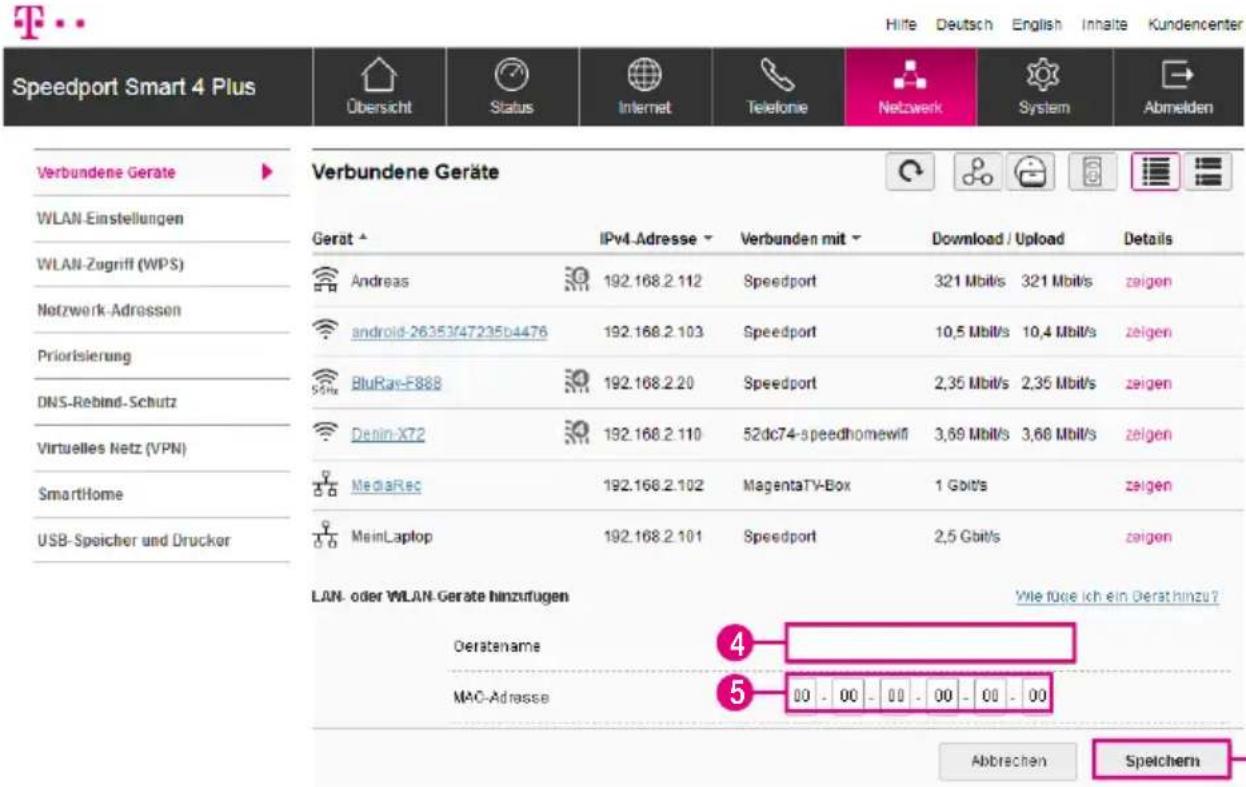Open WLAN-Einstellungen in sidebar
Screen dimensions: 1246x787
(162, 218)
